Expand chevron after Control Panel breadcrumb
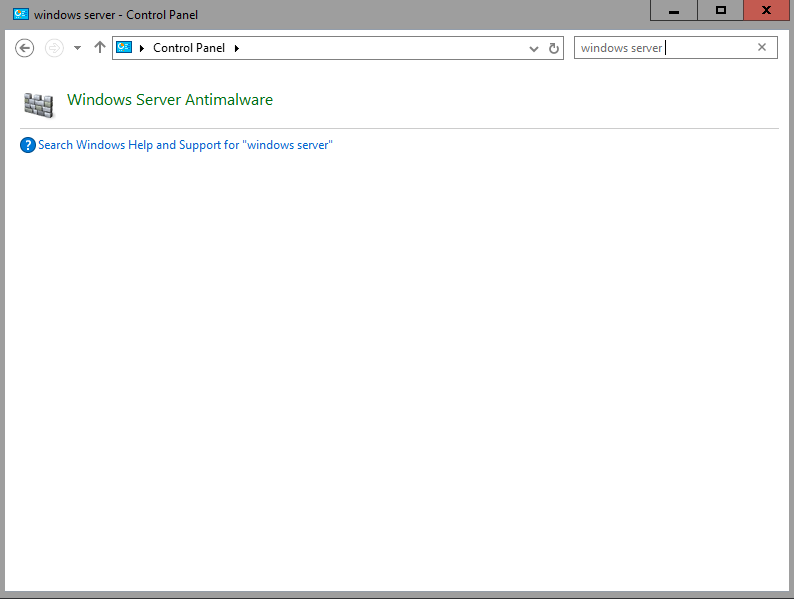 [x=236, y=48]
